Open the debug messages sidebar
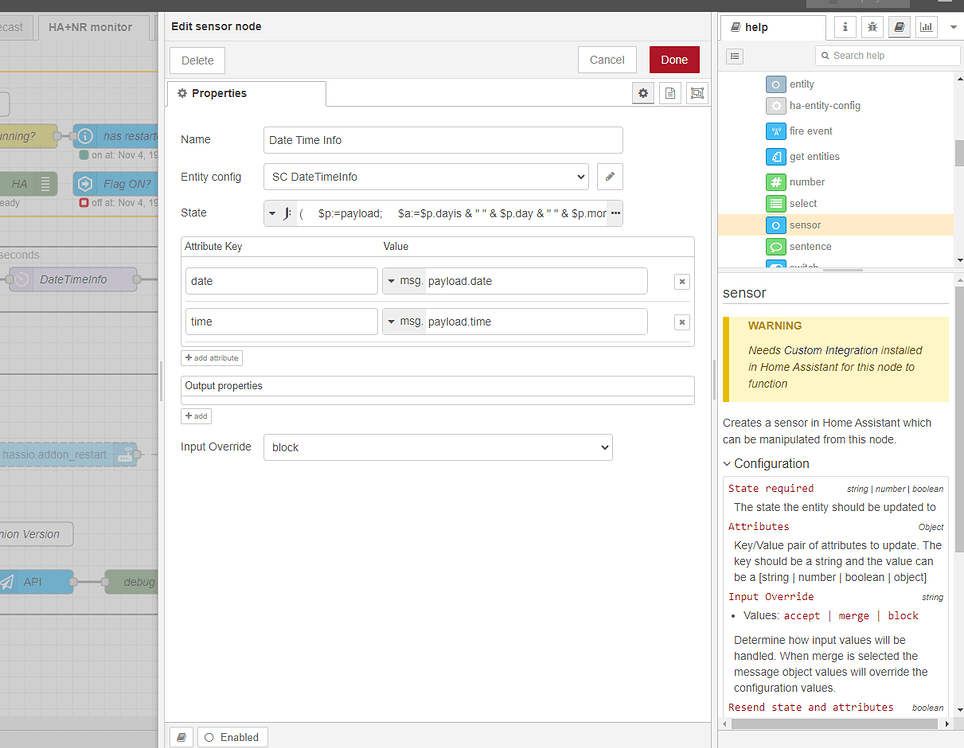This screenshot has height=748, width=964. tap(870, 26)
